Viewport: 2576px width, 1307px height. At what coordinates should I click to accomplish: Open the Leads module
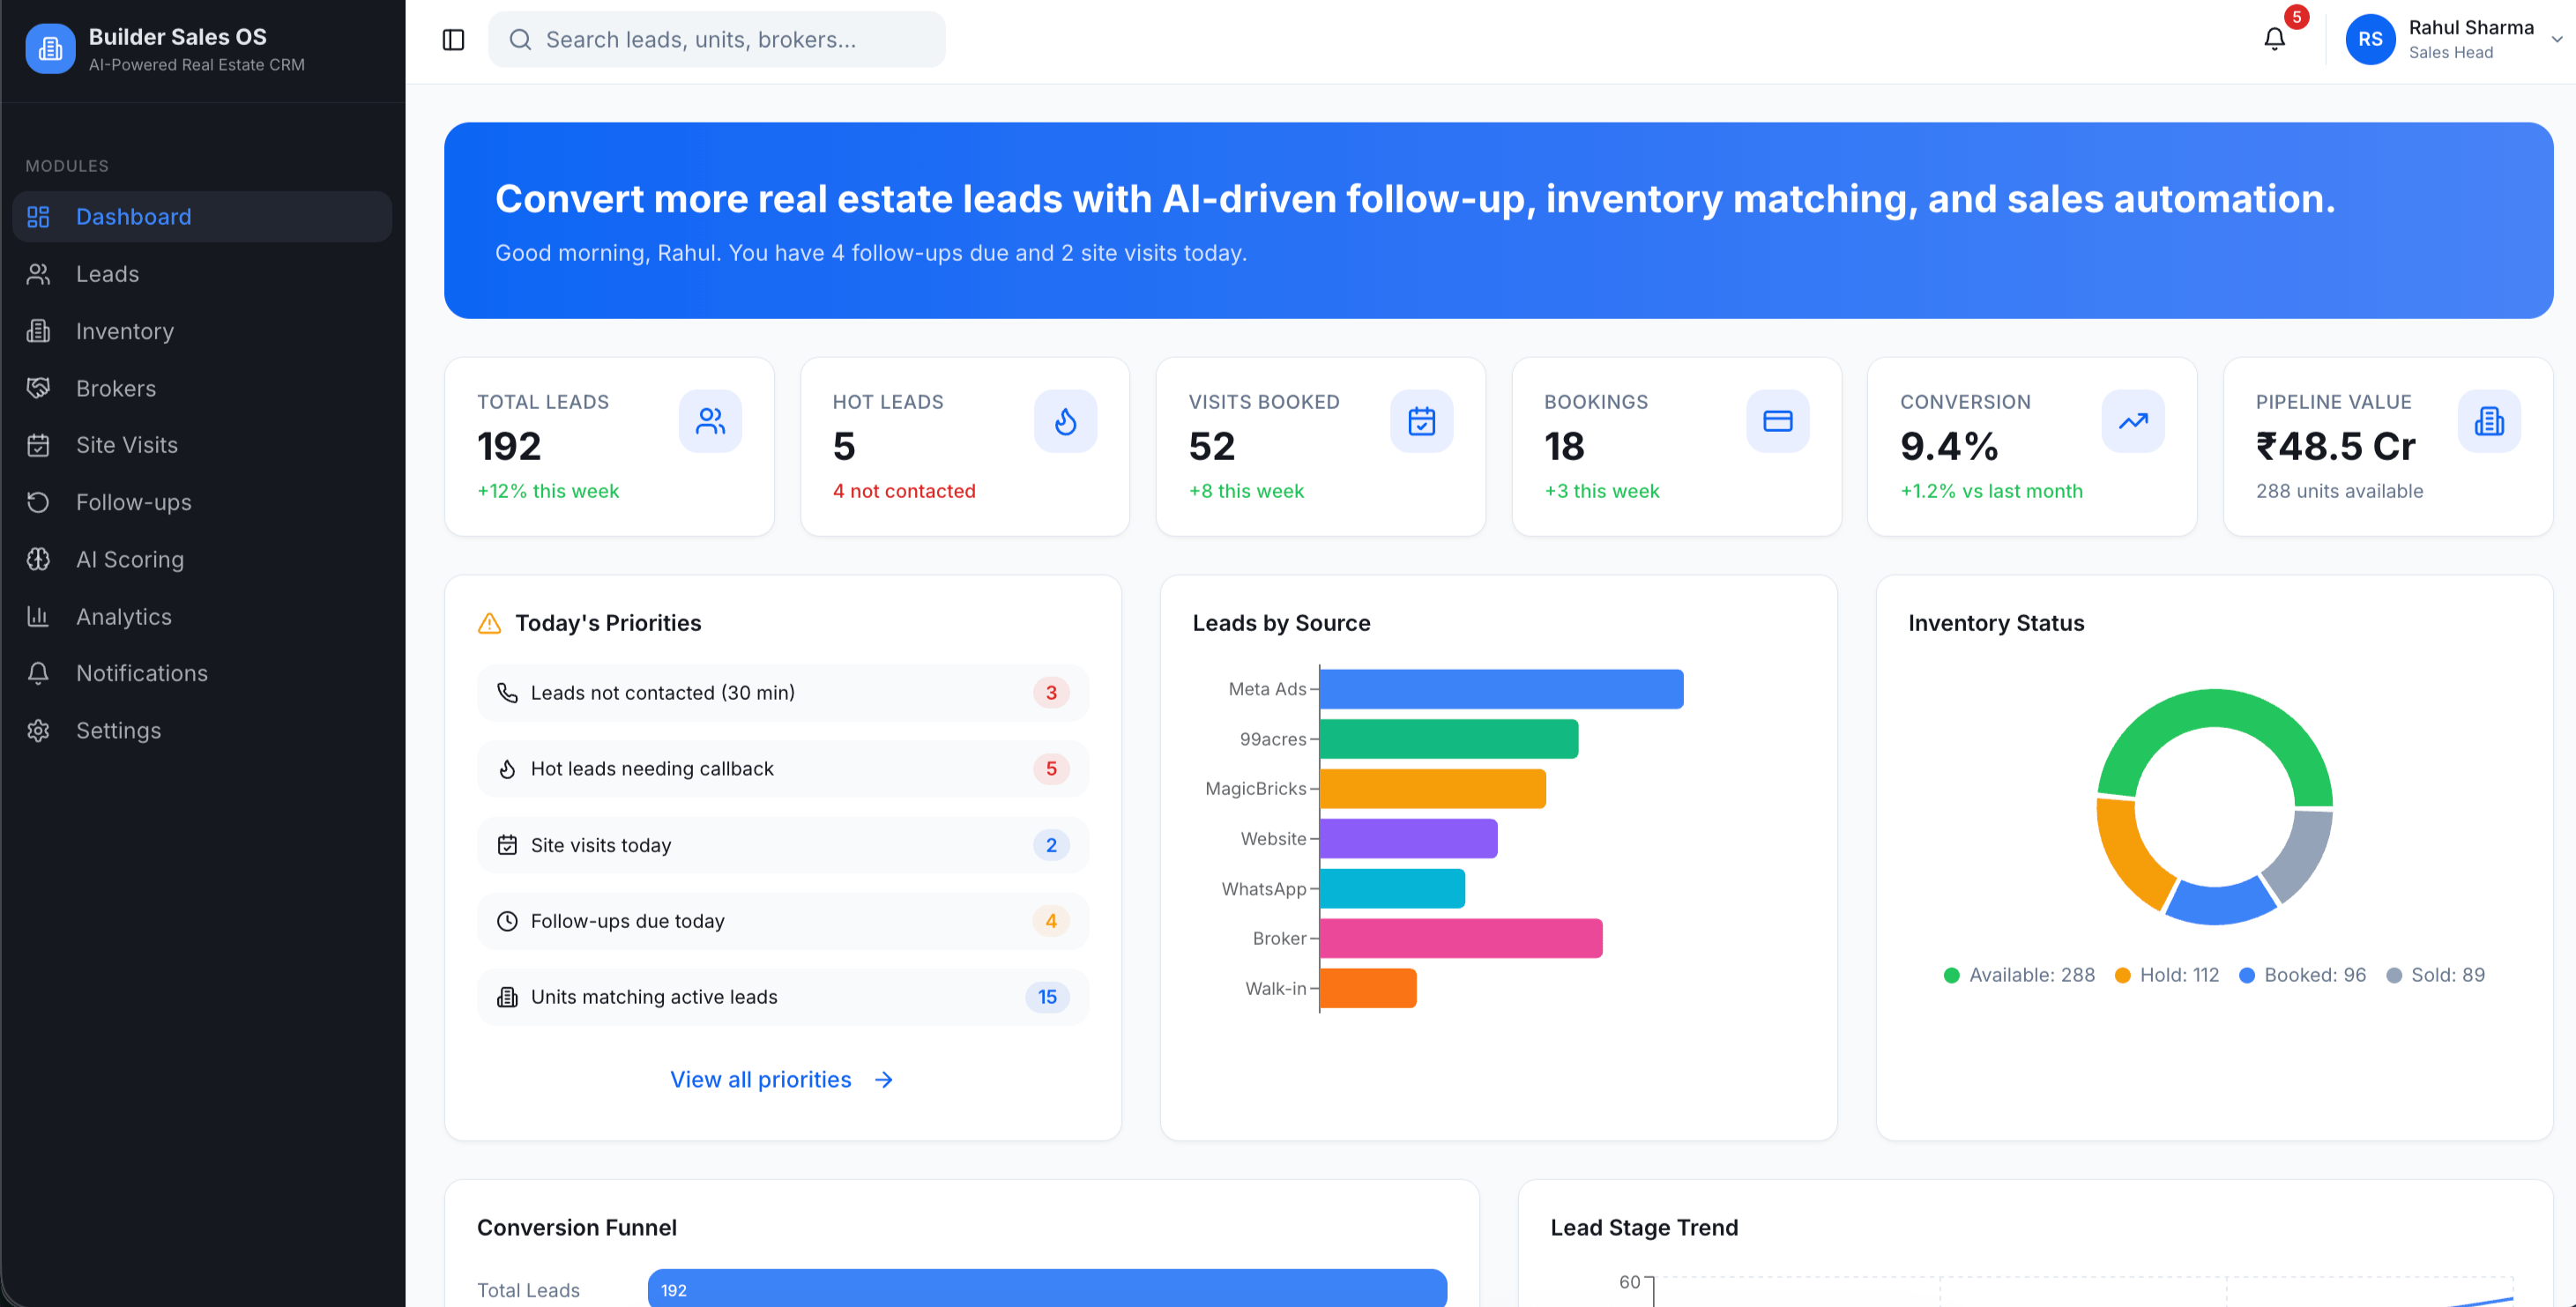pos(202,274)
